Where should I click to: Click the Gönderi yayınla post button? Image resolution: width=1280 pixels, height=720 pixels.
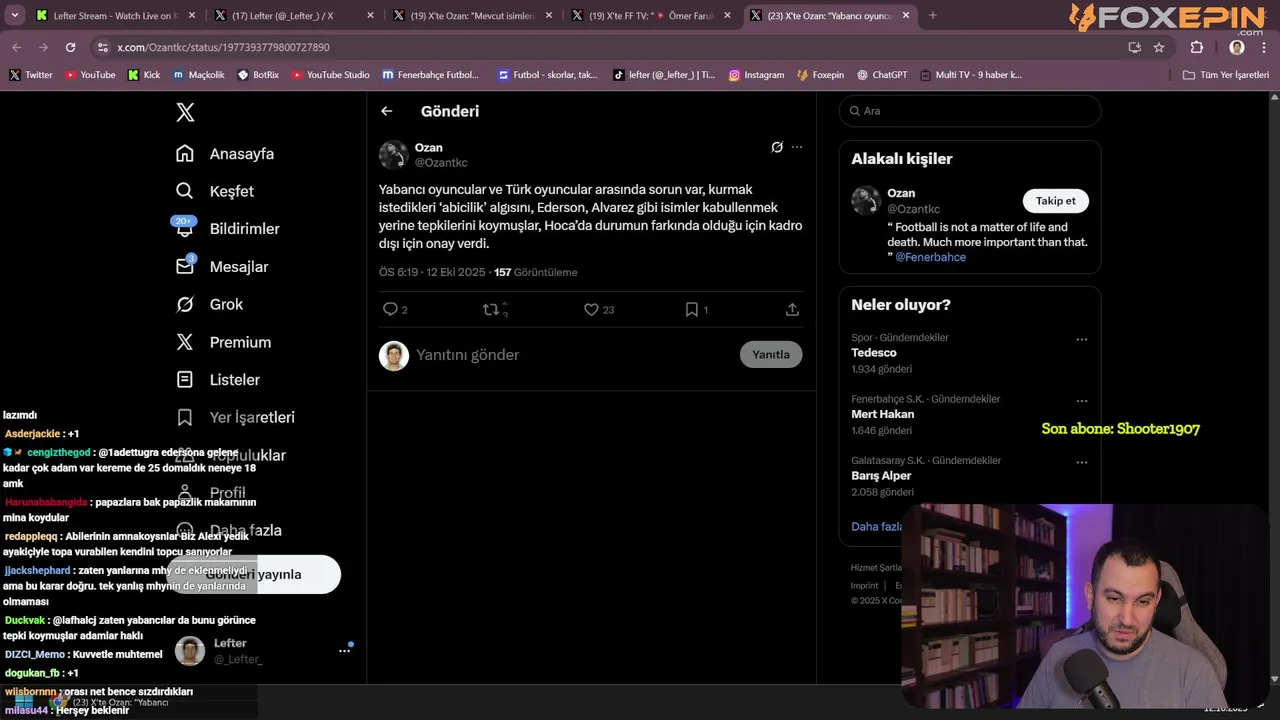[x=254, y=574]
